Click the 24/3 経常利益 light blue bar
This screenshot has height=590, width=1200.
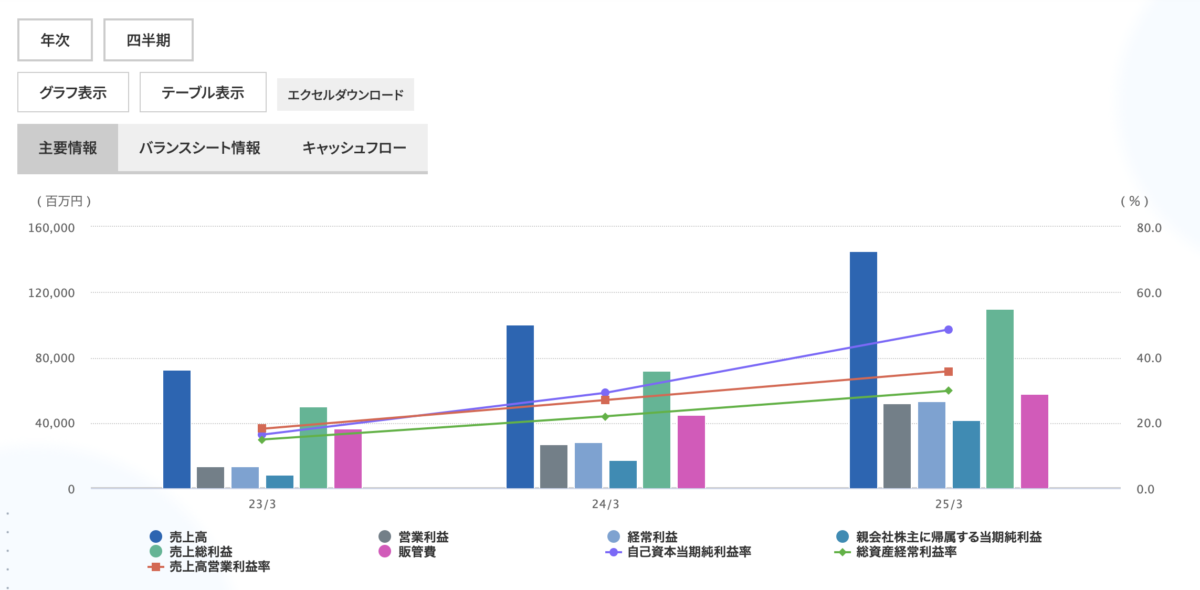point(588,466)
